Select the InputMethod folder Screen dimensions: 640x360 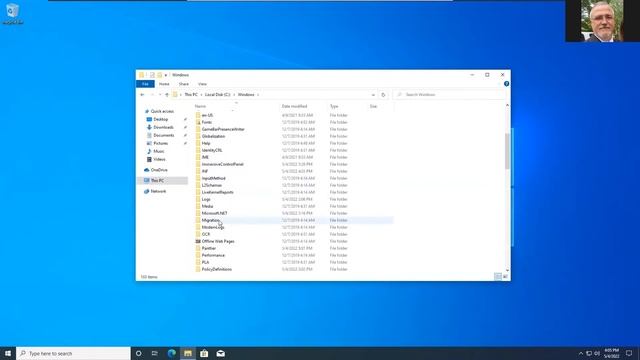[213, 178]
